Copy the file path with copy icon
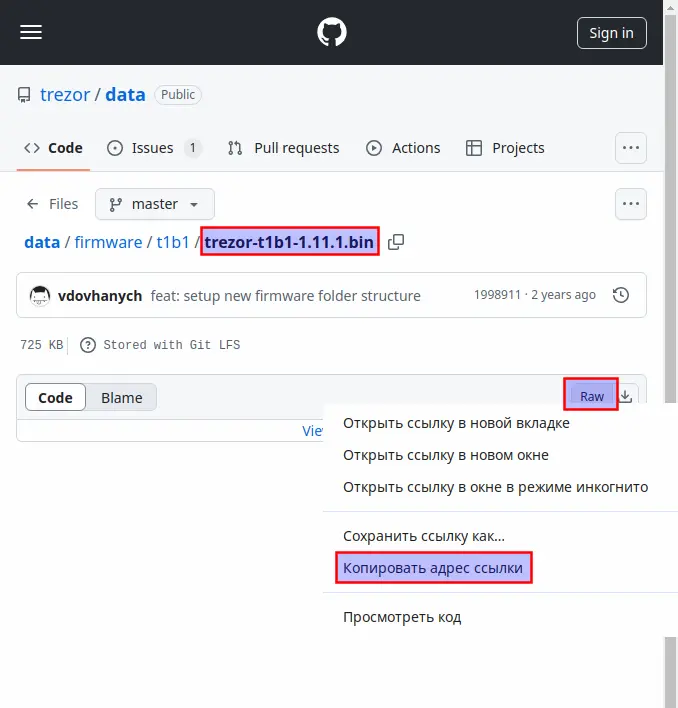 point(396,242)
